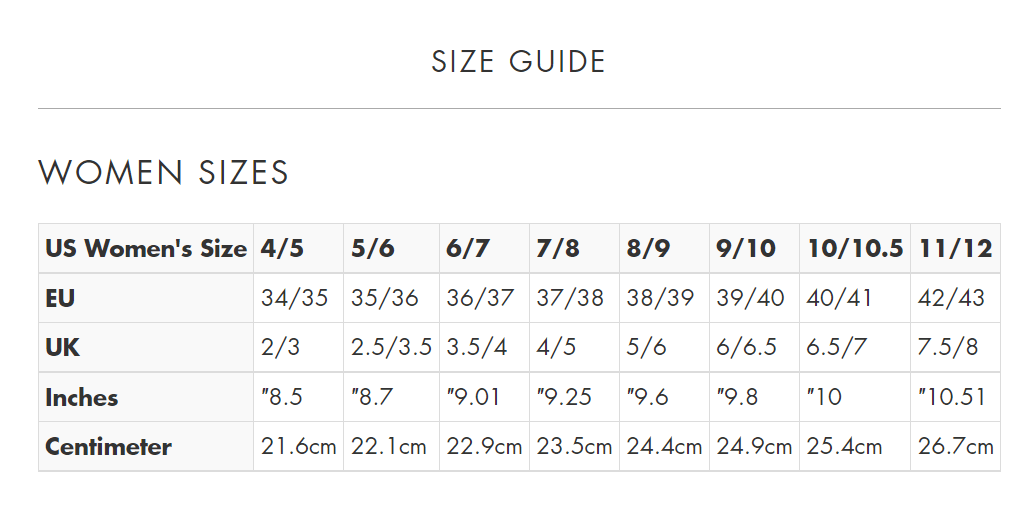Select the 9.01 inches cell
This screenshot has width=1027, height=514.
[473, 397]
